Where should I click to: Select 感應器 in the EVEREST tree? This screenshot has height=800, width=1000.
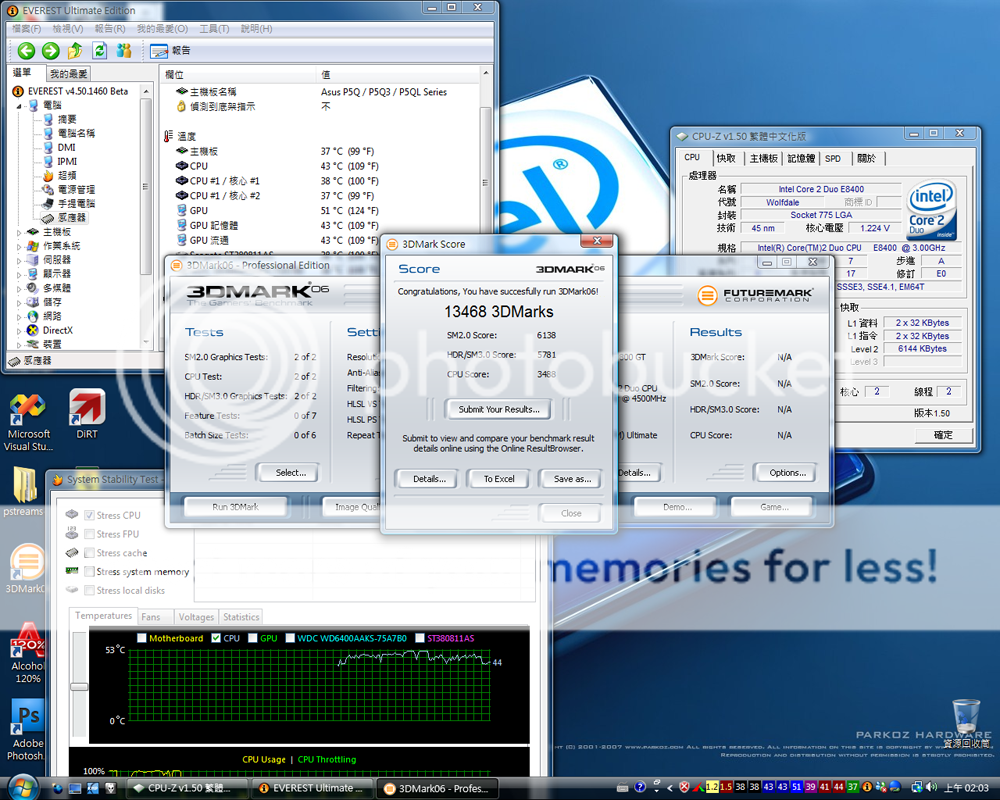[71, 218]
